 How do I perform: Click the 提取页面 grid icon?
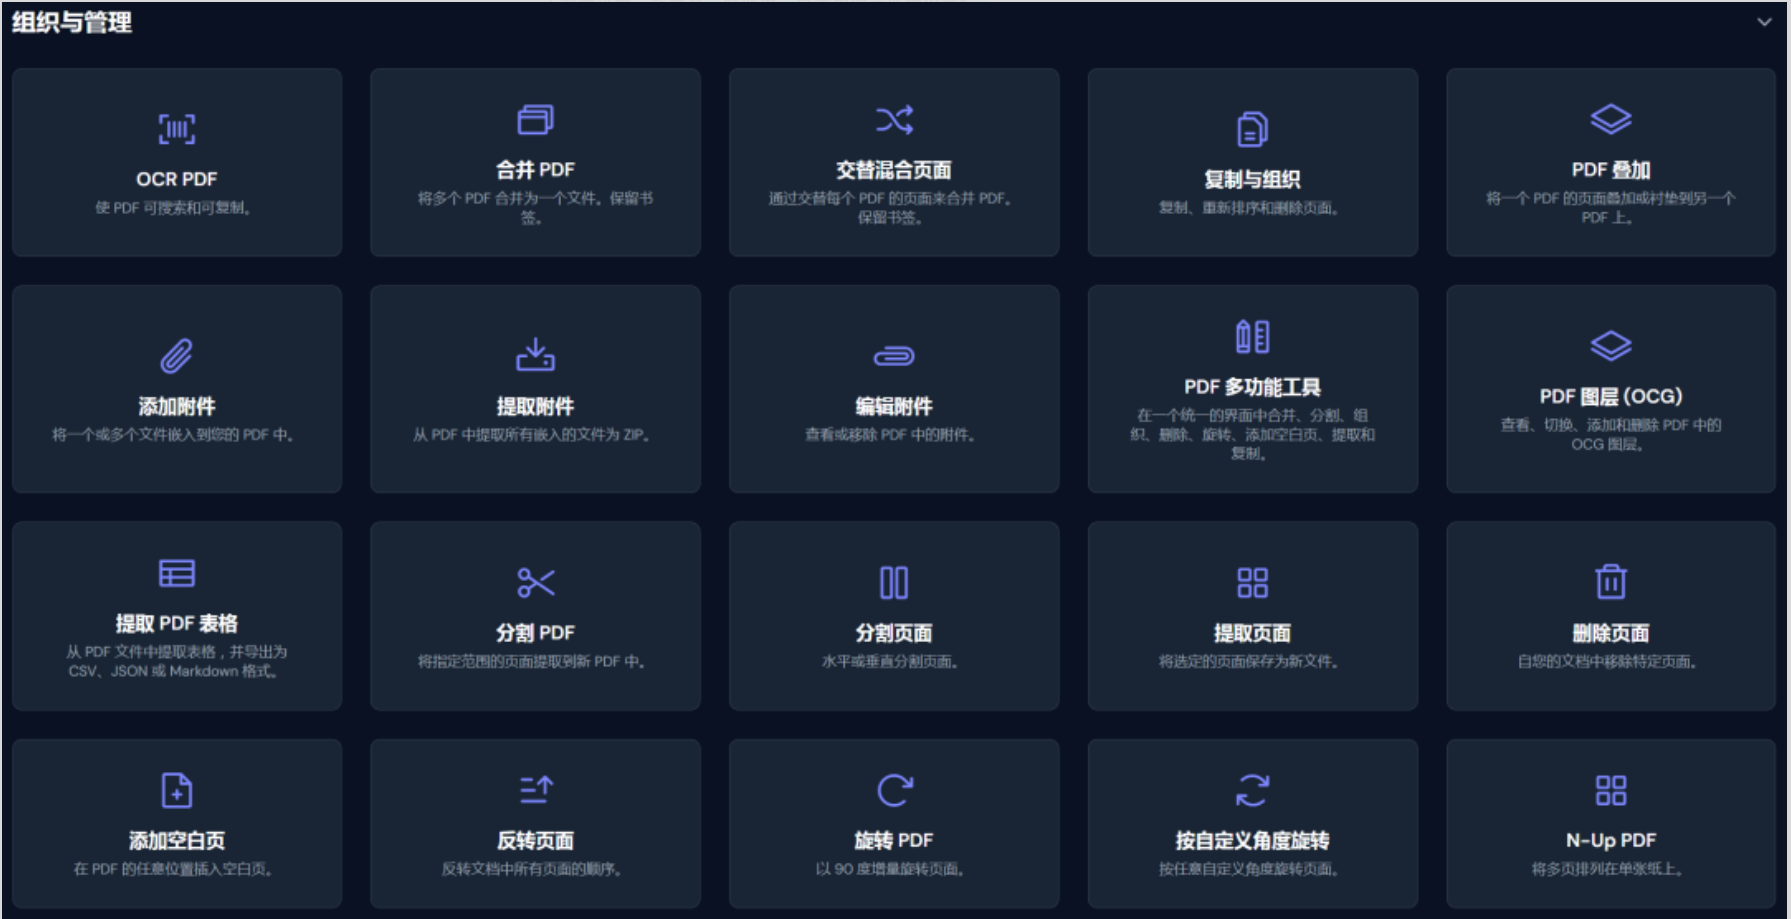(x=1252, y=582)
